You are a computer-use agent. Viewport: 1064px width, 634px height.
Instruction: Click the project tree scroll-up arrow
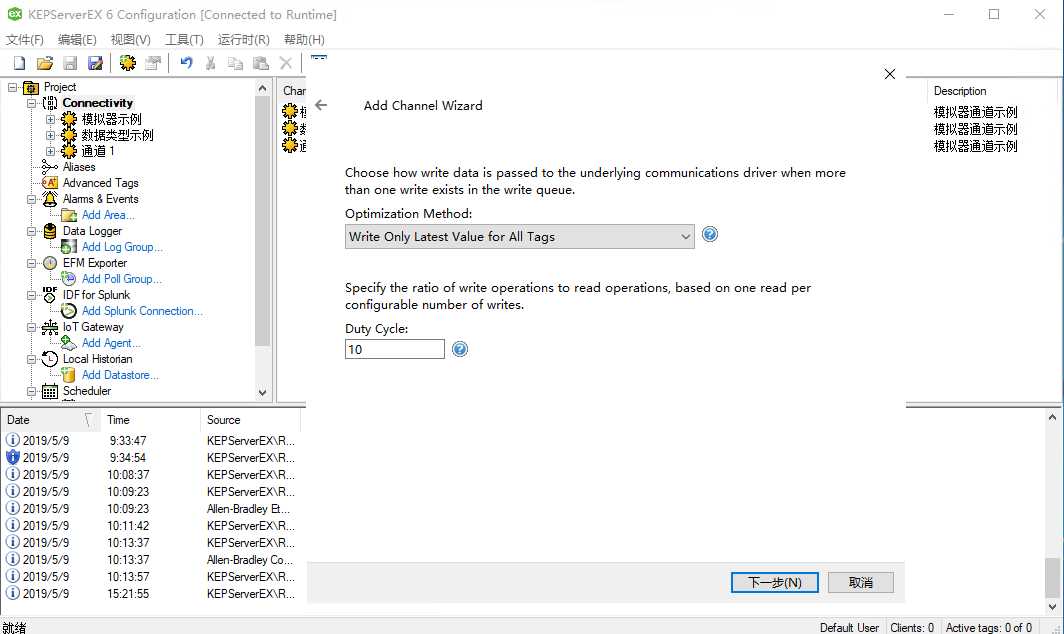tap(263, 88)
